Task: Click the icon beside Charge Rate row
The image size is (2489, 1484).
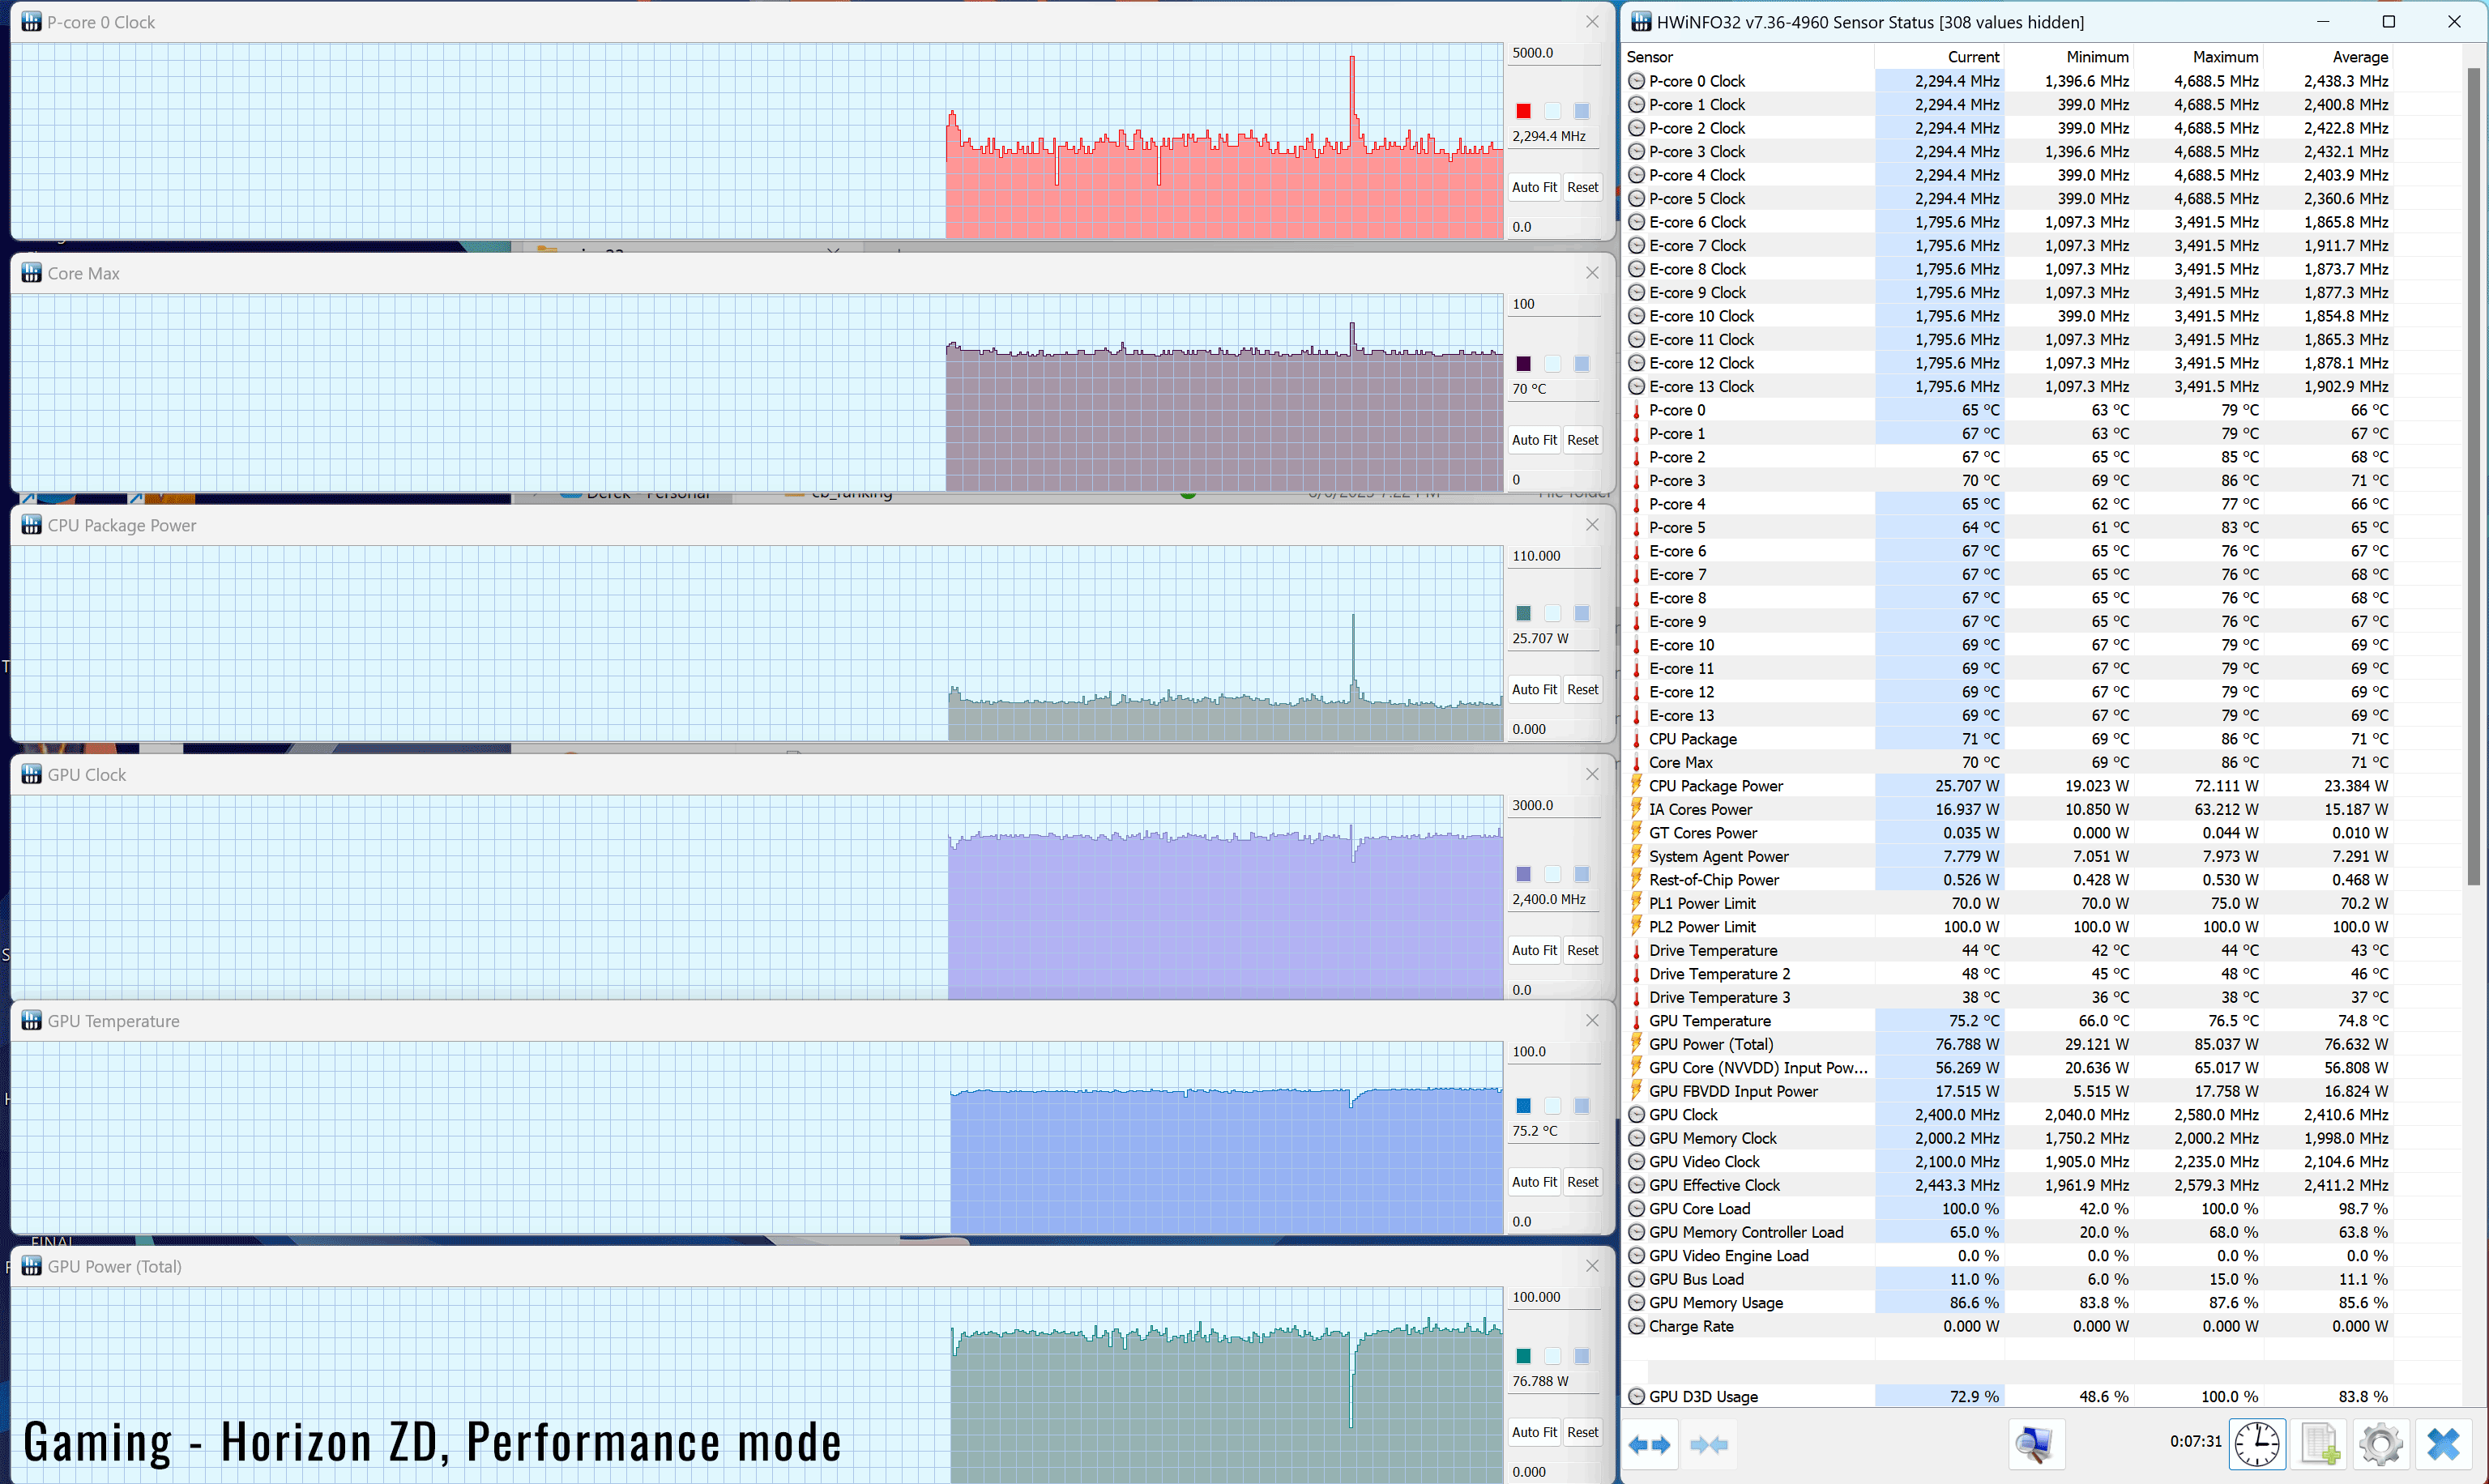Action: pyautogui.click(x=1636, y=1326)
